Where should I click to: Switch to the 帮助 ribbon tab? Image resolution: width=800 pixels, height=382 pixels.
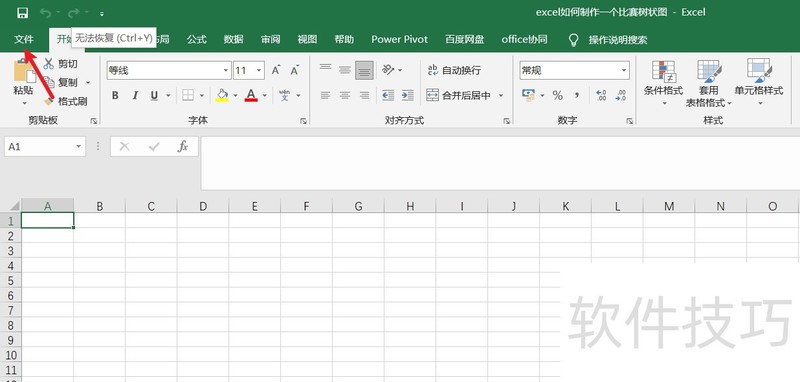344,39
